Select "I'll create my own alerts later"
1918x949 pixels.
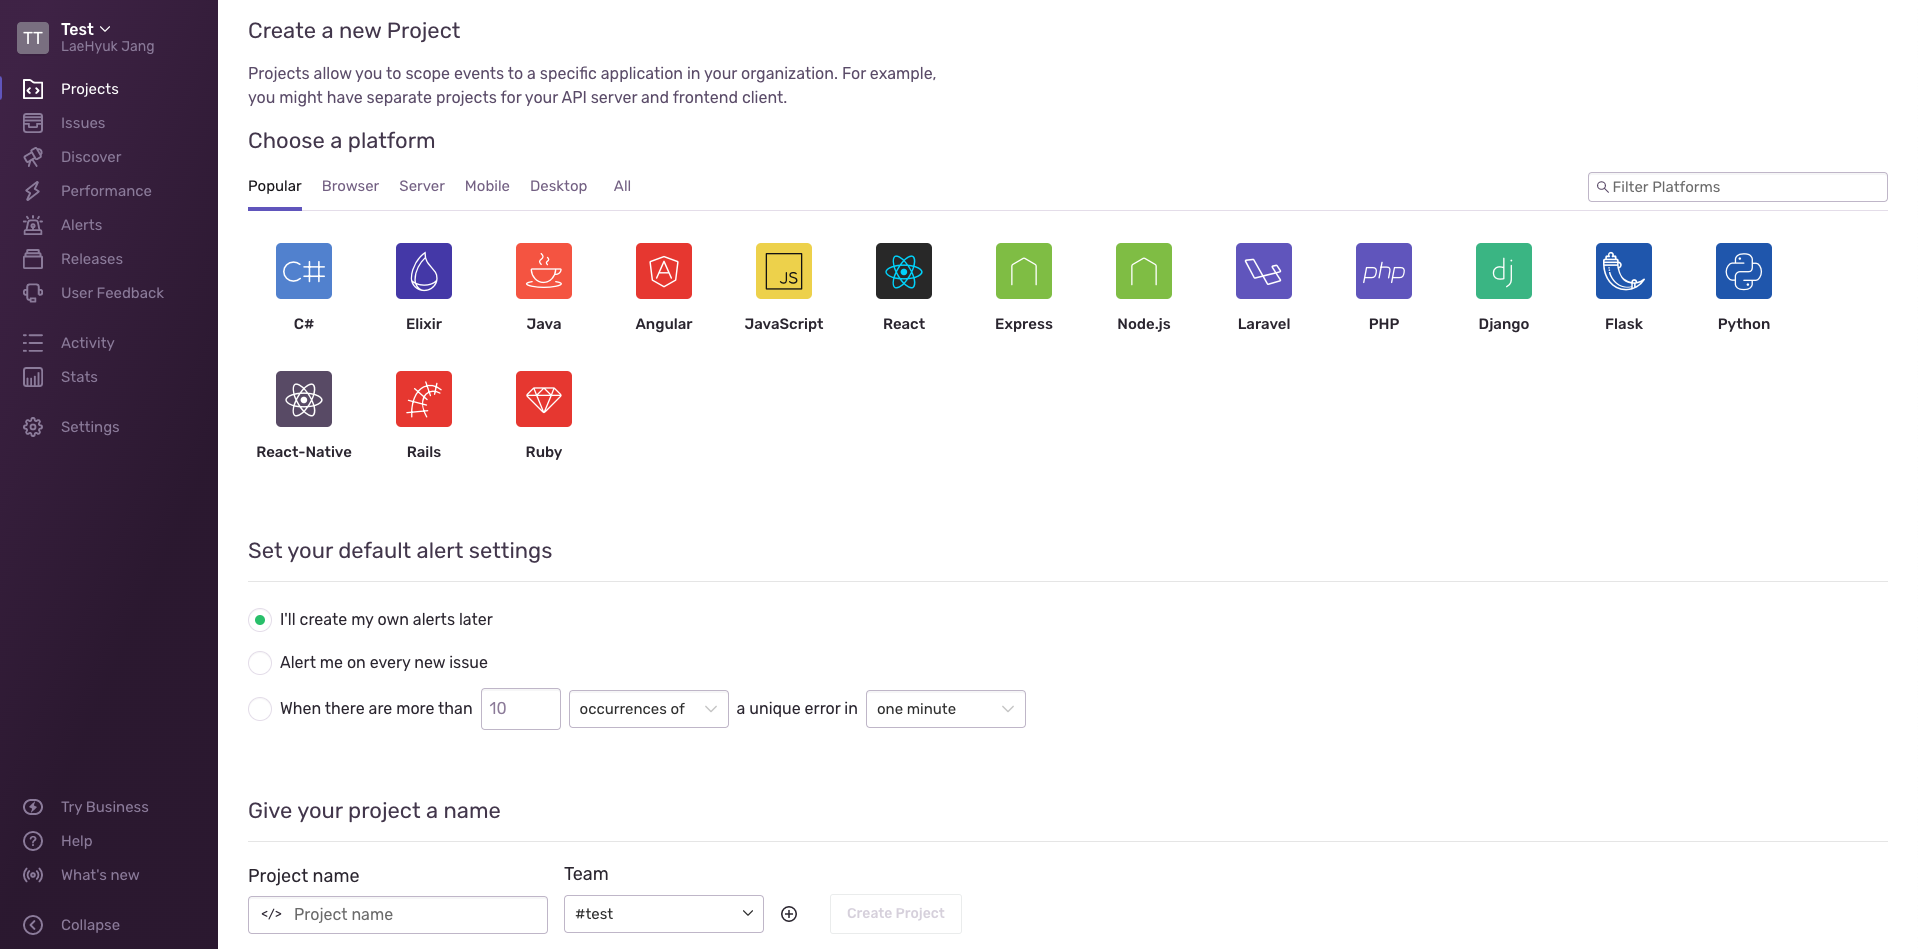tap(260, 620)
